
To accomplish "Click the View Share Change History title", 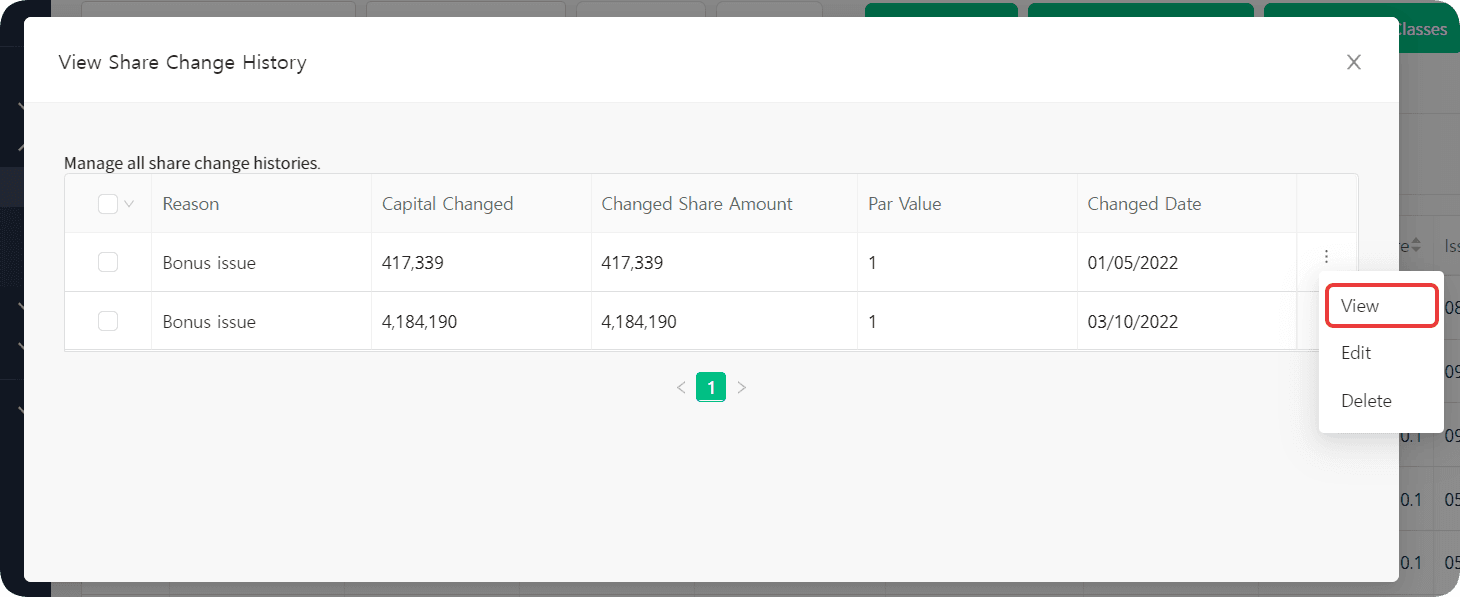I will 182,62.
